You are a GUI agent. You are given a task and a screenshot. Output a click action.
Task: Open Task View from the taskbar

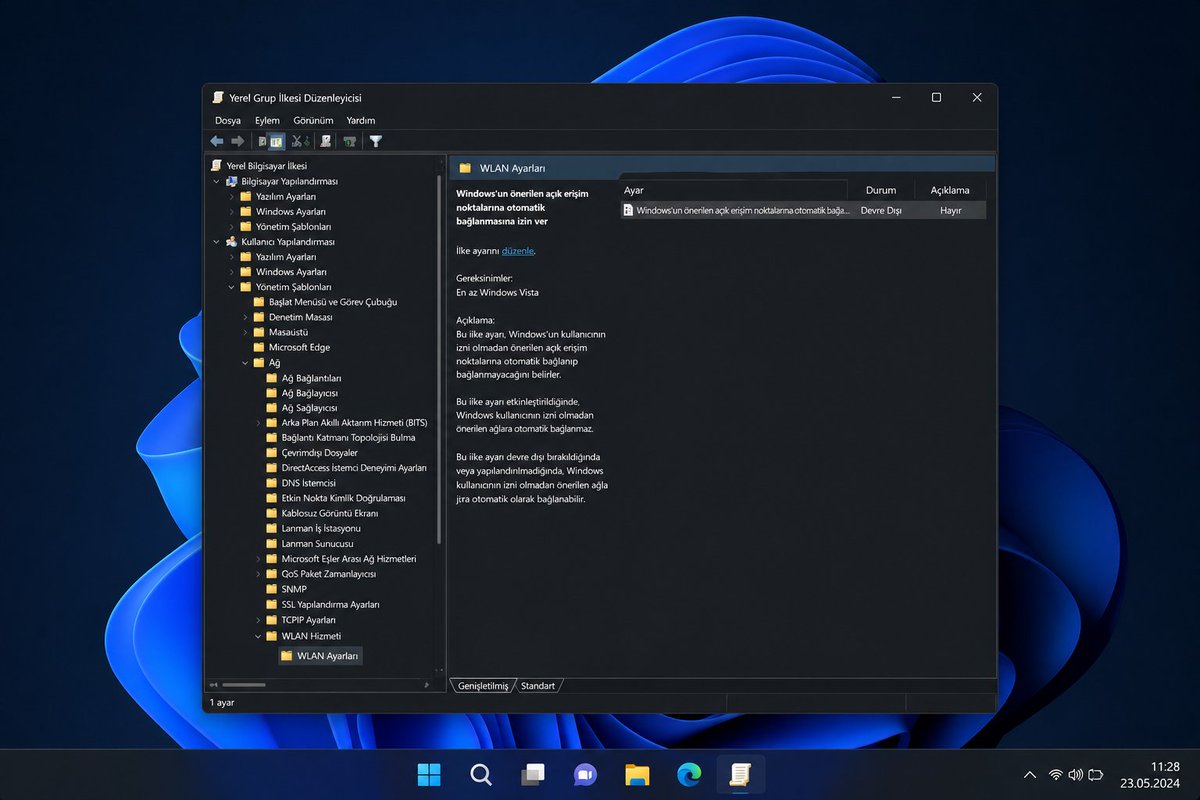(x=533, y=774)
